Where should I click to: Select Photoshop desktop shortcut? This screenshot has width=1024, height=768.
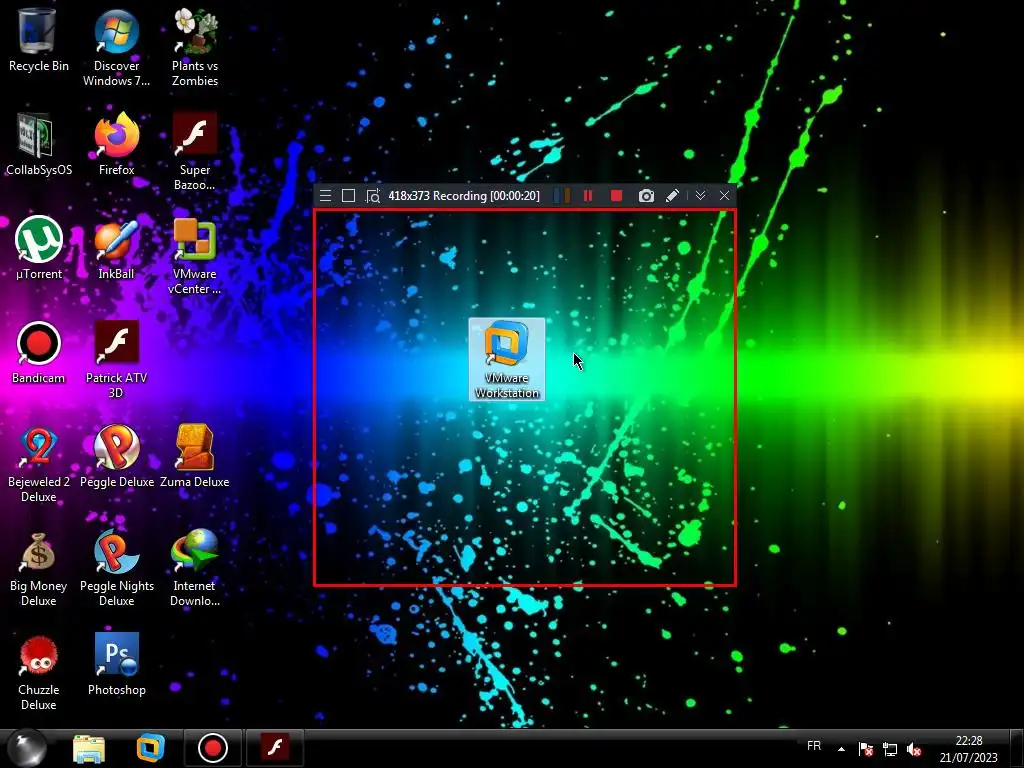tap(116, 664)
